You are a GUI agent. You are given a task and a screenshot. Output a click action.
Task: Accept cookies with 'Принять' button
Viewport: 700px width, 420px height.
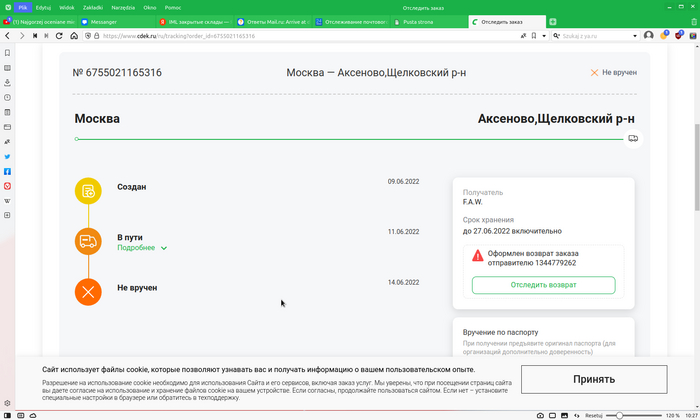594,380
